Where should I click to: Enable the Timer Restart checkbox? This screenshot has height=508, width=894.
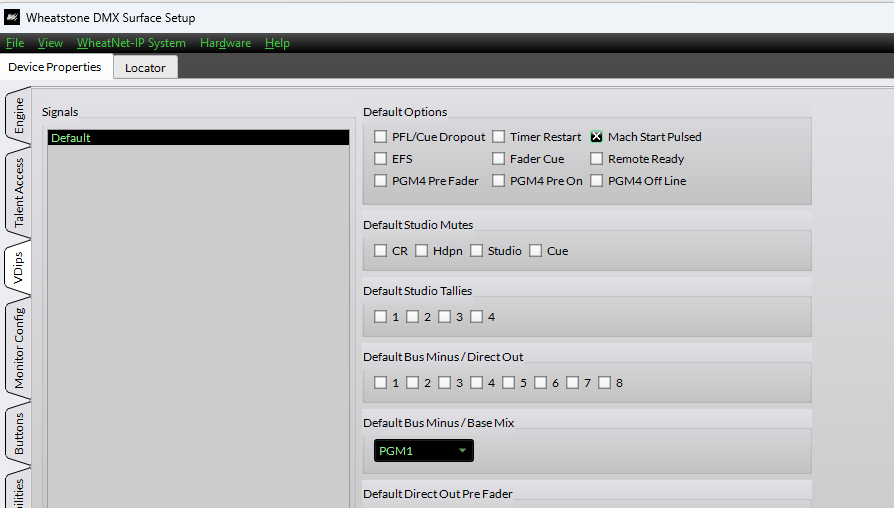pos(498,137)
